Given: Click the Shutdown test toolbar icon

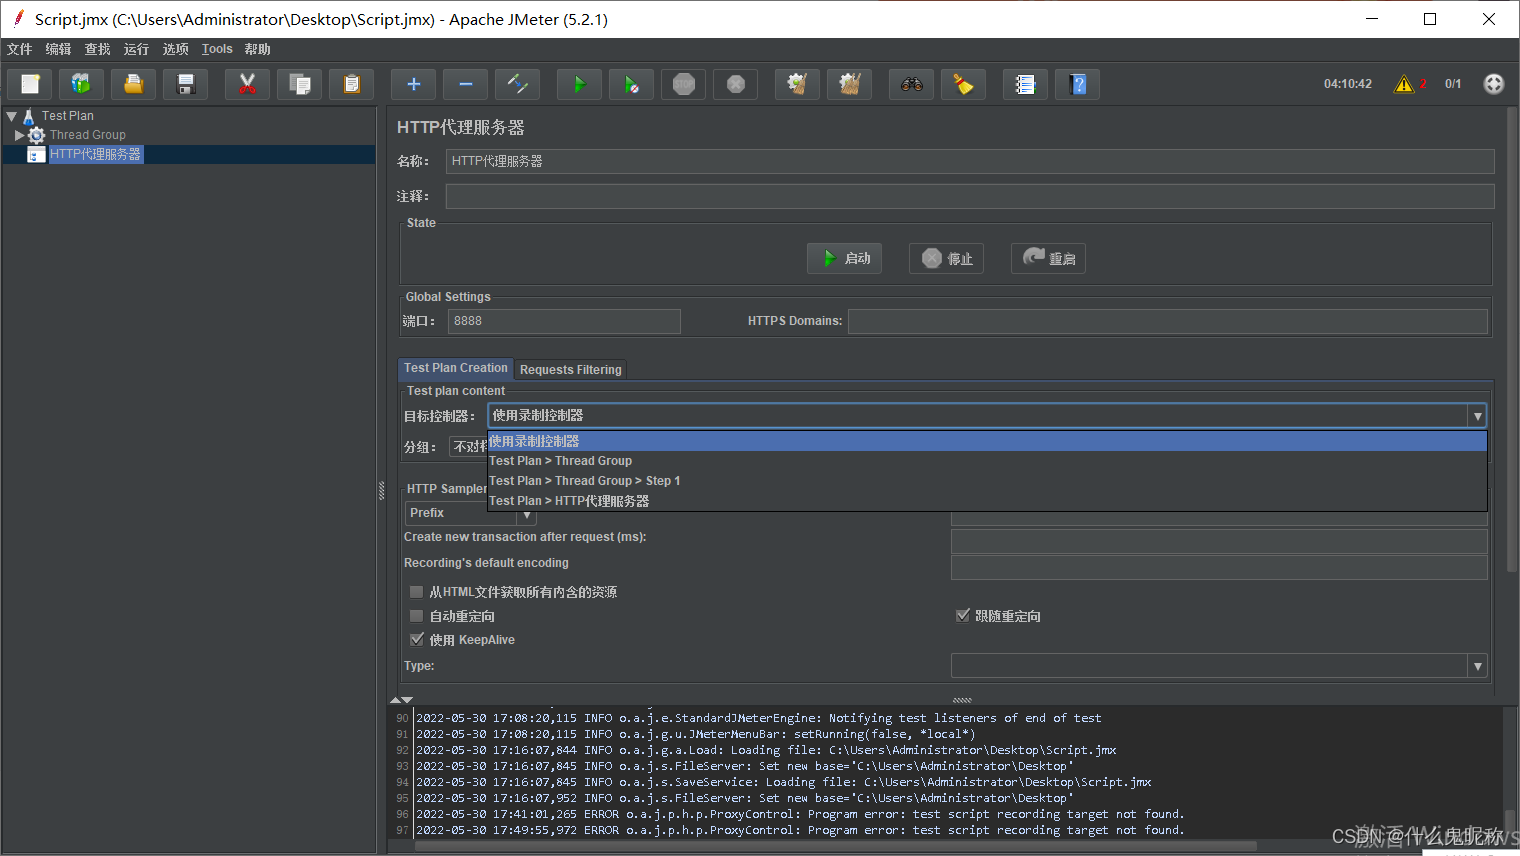Looking at the screenshot, I should [736, 84].
